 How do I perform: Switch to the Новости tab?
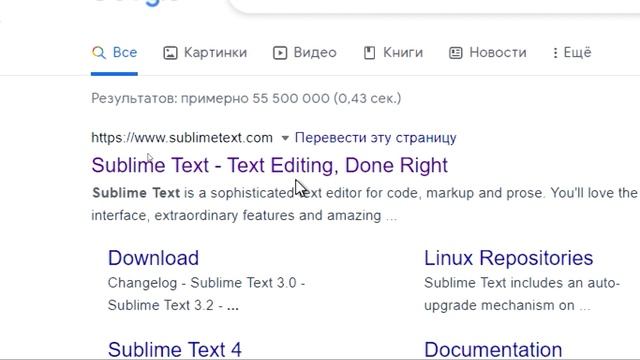[x=488, y=53]
